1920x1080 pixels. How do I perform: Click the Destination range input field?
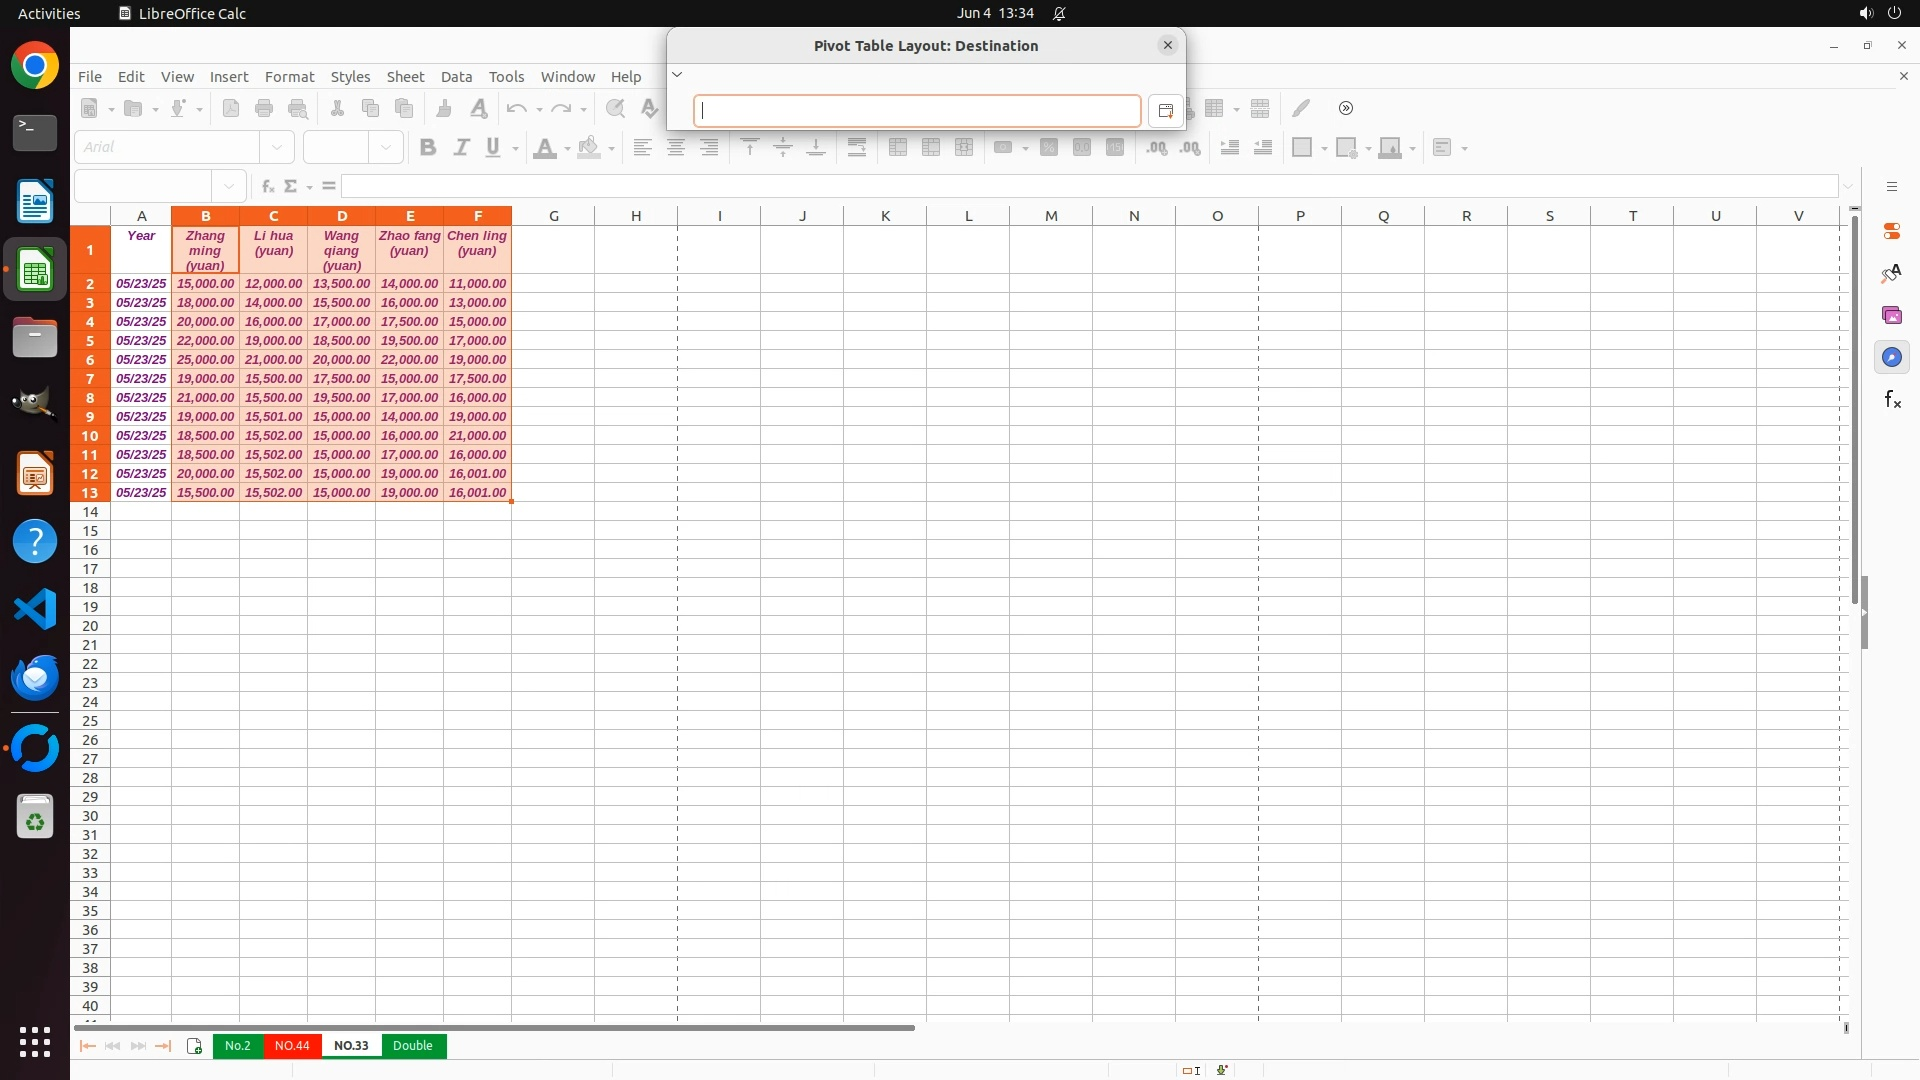[917, 111]
